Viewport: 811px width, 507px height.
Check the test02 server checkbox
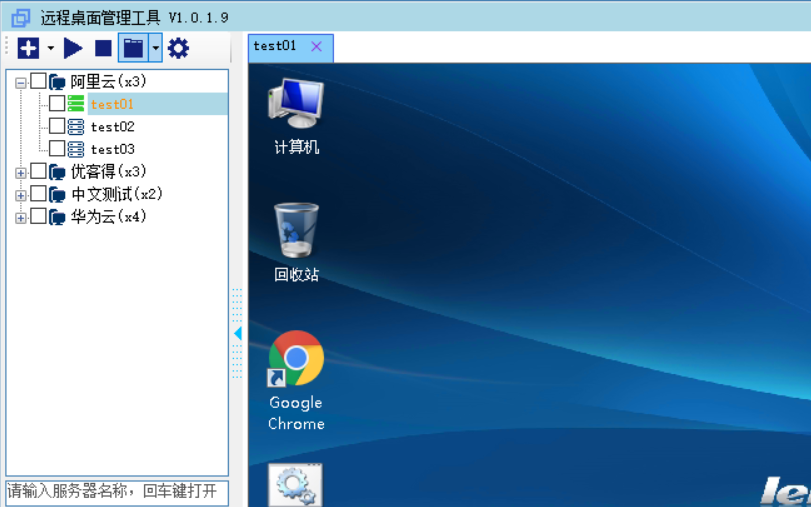coord(57,127)
